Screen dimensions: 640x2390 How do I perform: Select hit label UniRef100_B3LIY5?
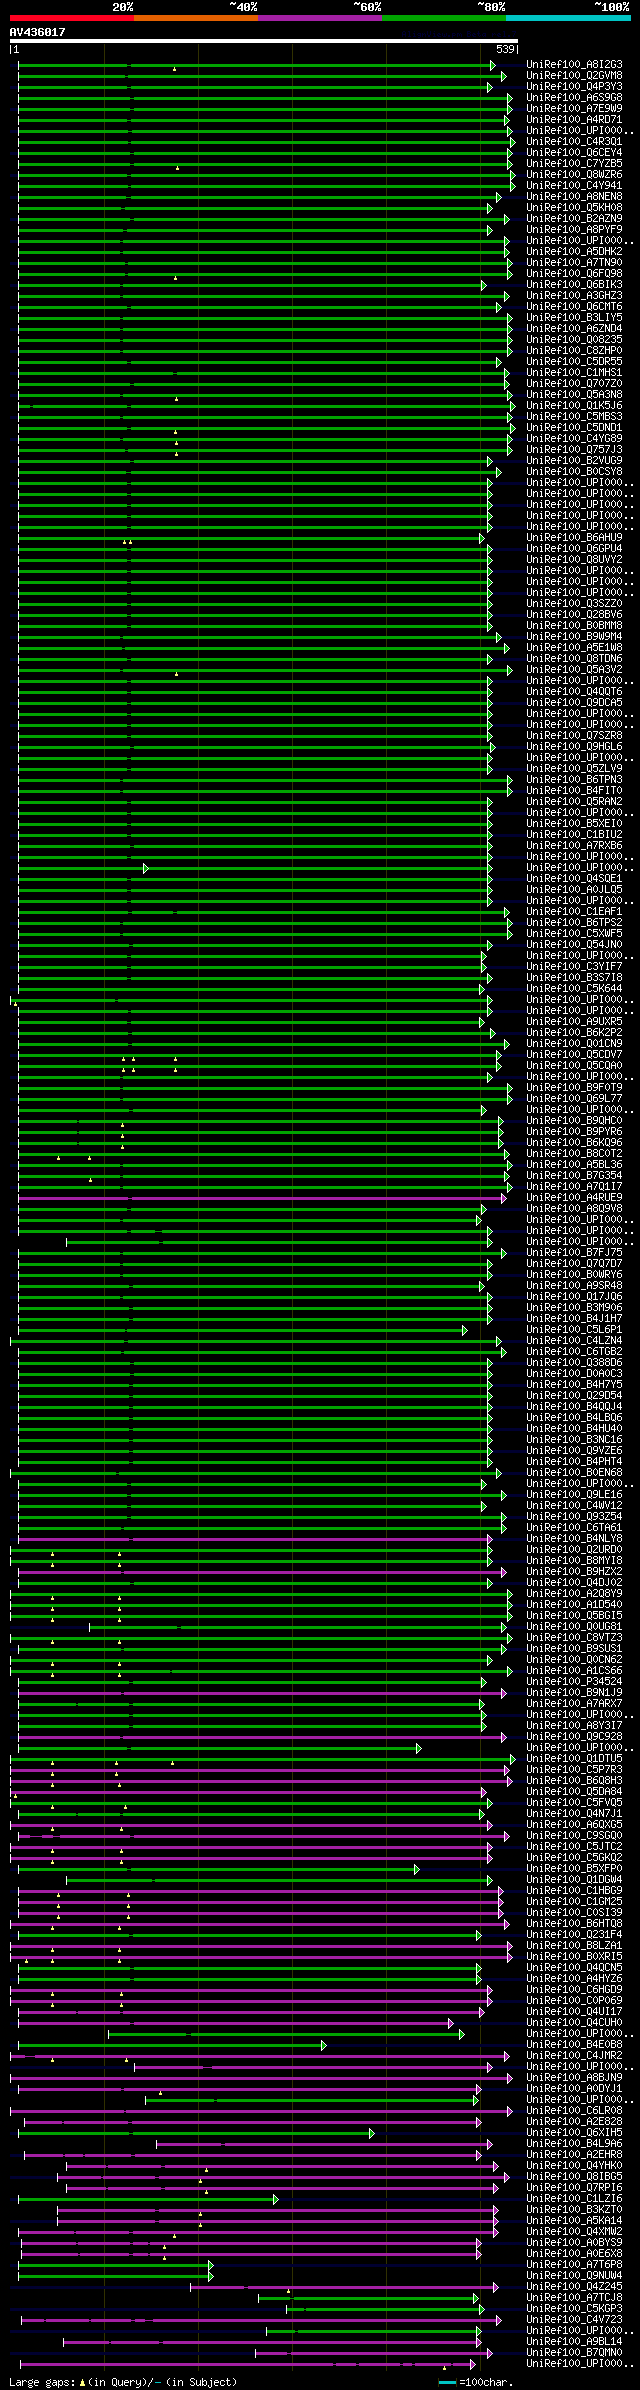pos(574,318)
